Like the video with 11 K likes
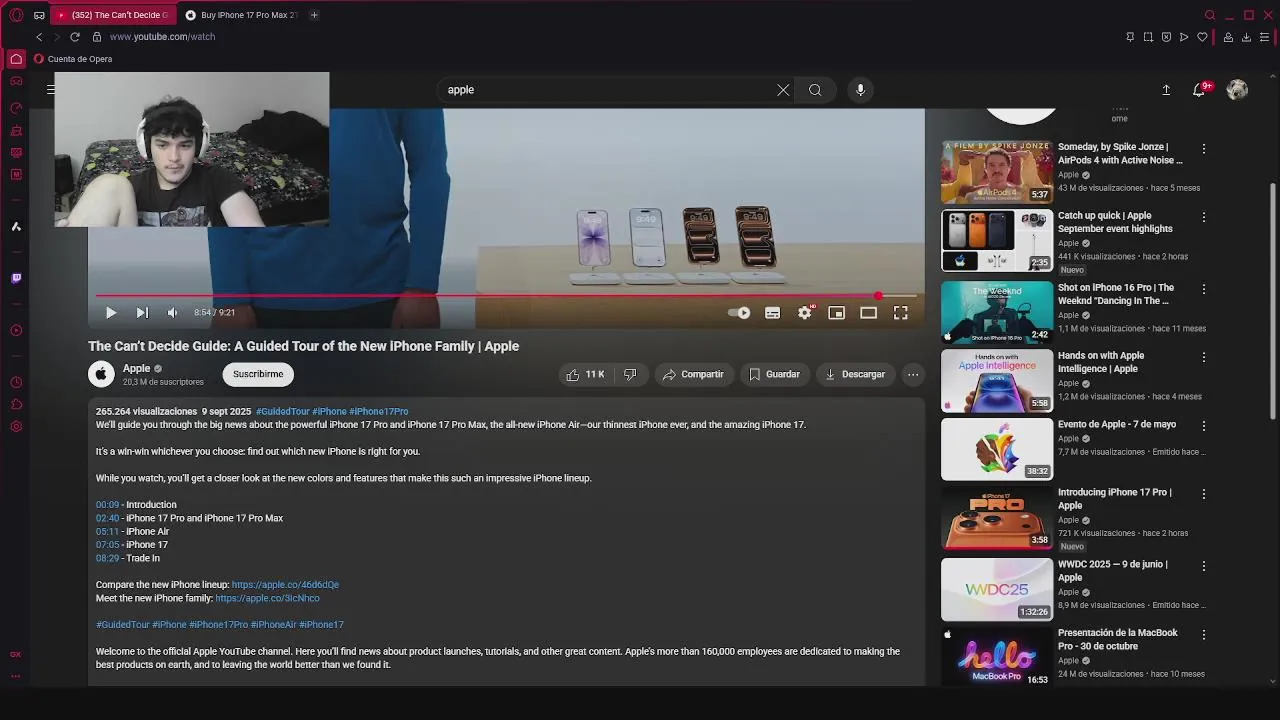 [585, 374]
